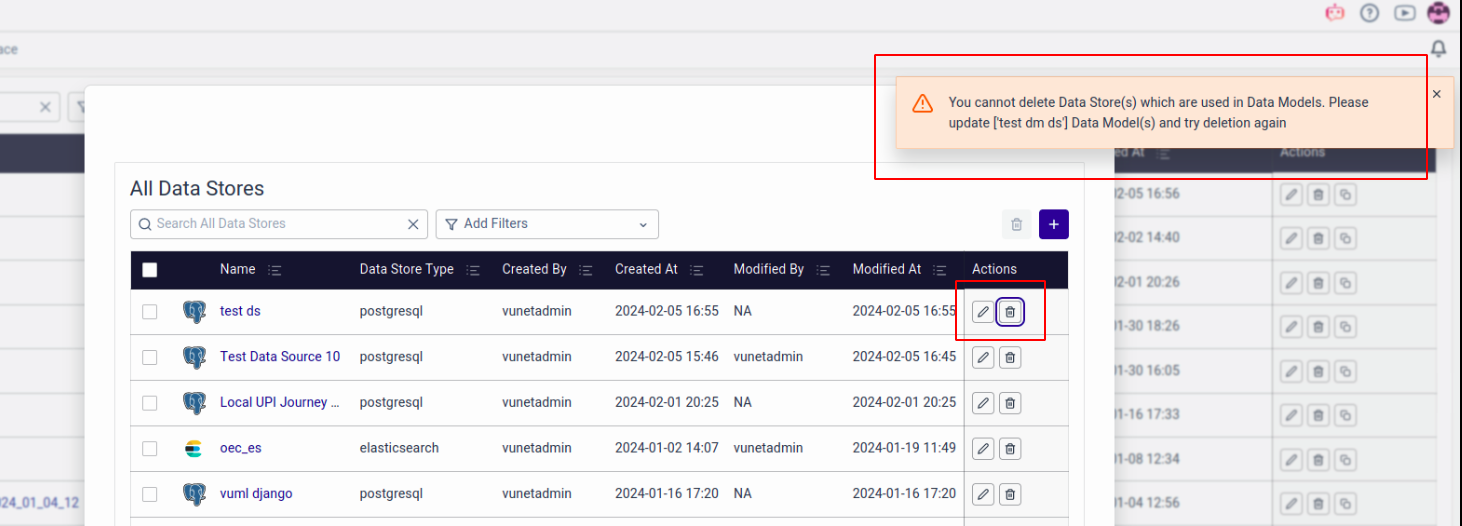
Task: Open the Test Data Source 10 link
Action: click(280, 357)
